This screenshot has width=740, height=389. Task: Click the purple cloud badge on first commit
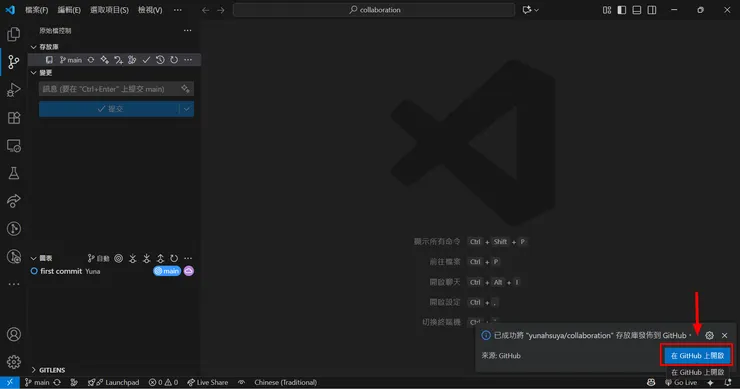pyautogui.click(x=189, y=271)
